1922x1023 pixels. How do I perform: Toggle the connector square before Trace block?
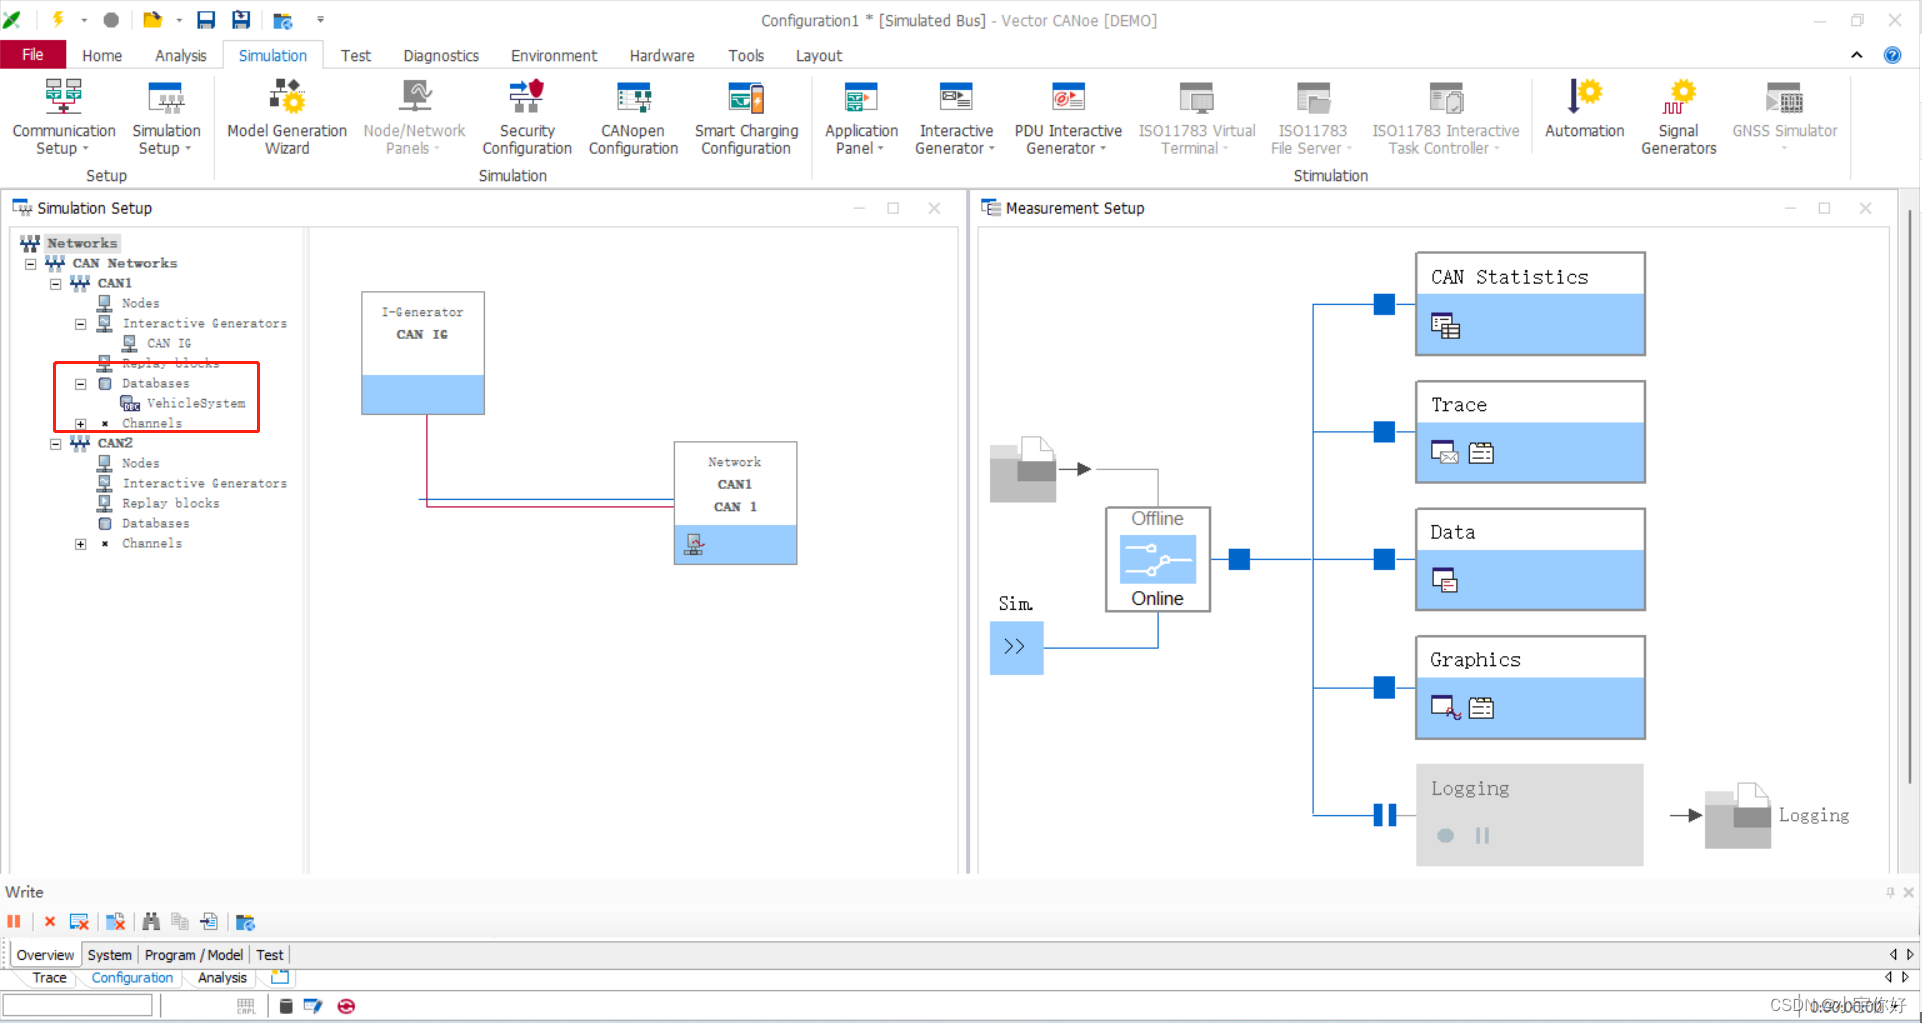tap(1384, 432)
